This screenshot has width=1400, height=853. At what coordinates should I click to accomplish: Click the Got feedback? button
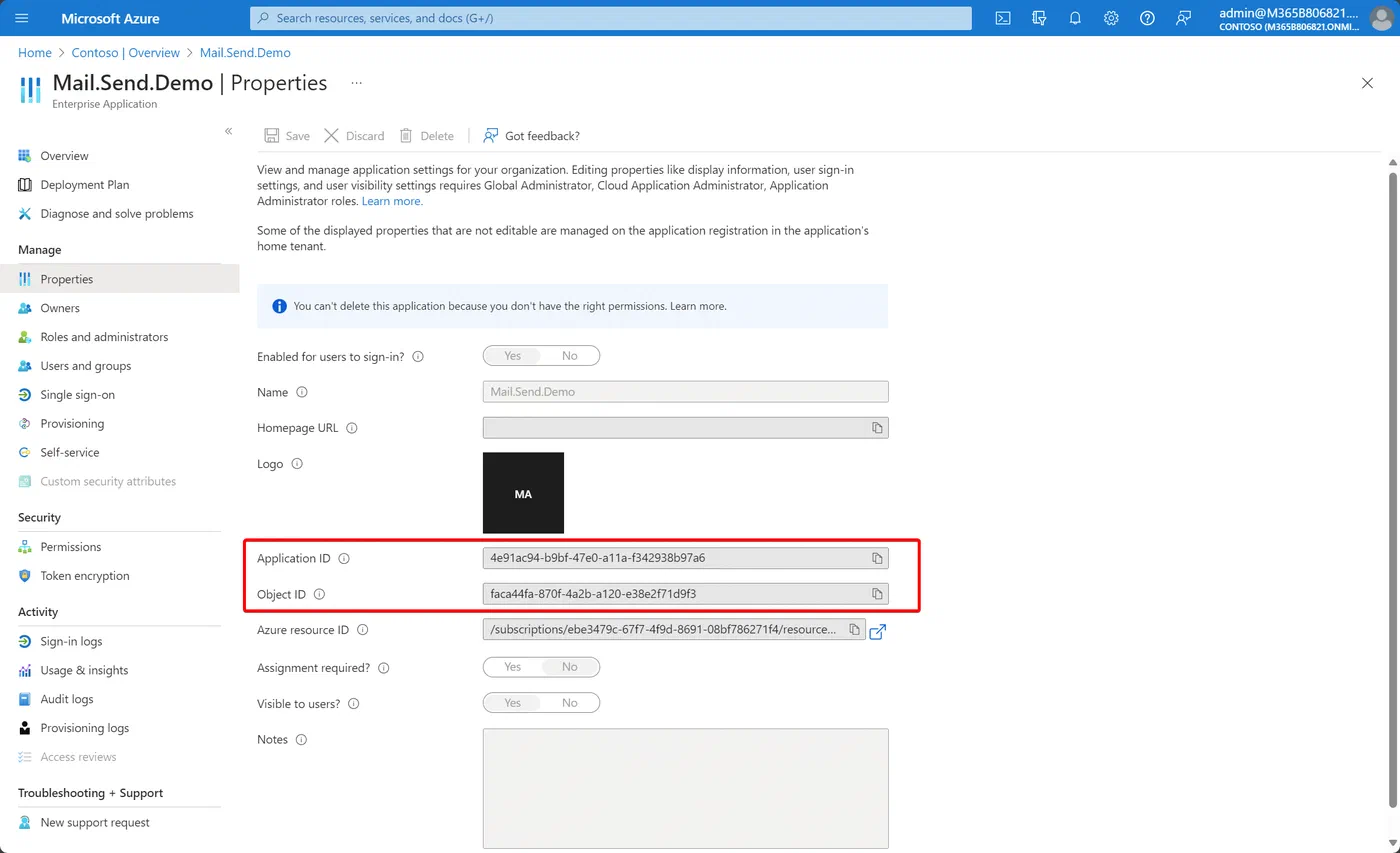click(x=531, y=136)
